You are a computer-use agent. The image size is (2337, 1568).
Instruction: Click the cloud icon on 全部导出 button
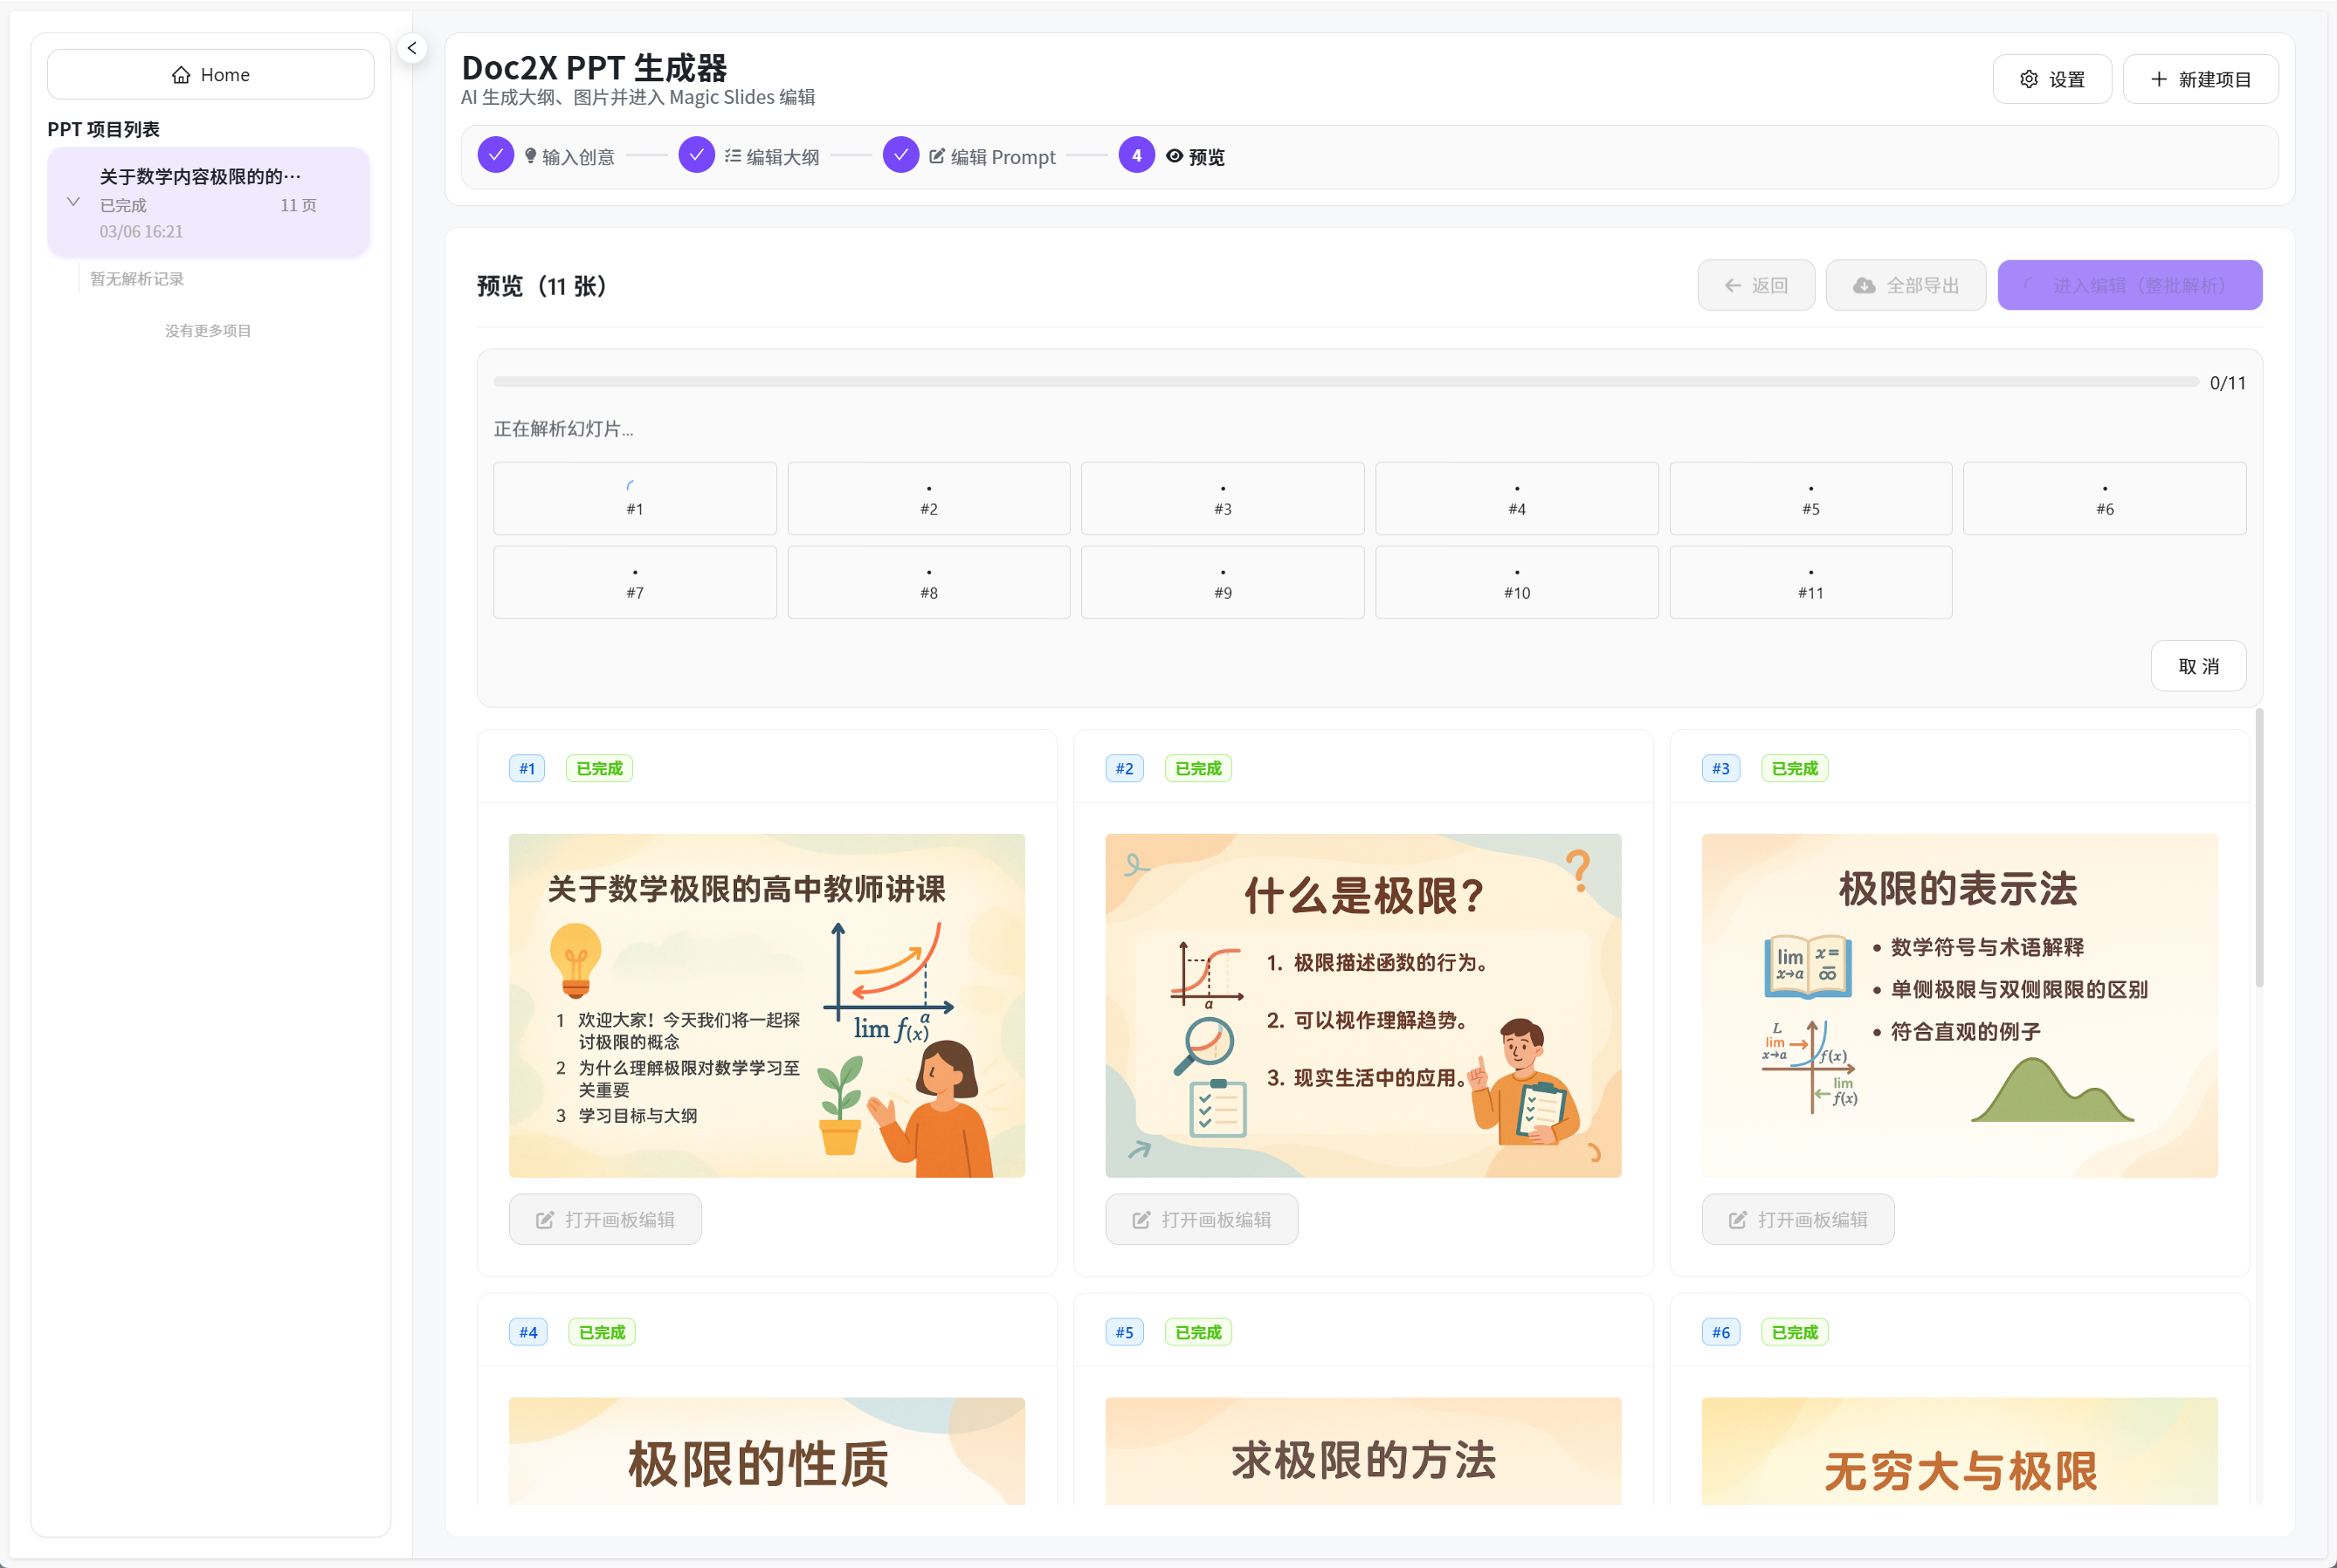pos(1863,285)
